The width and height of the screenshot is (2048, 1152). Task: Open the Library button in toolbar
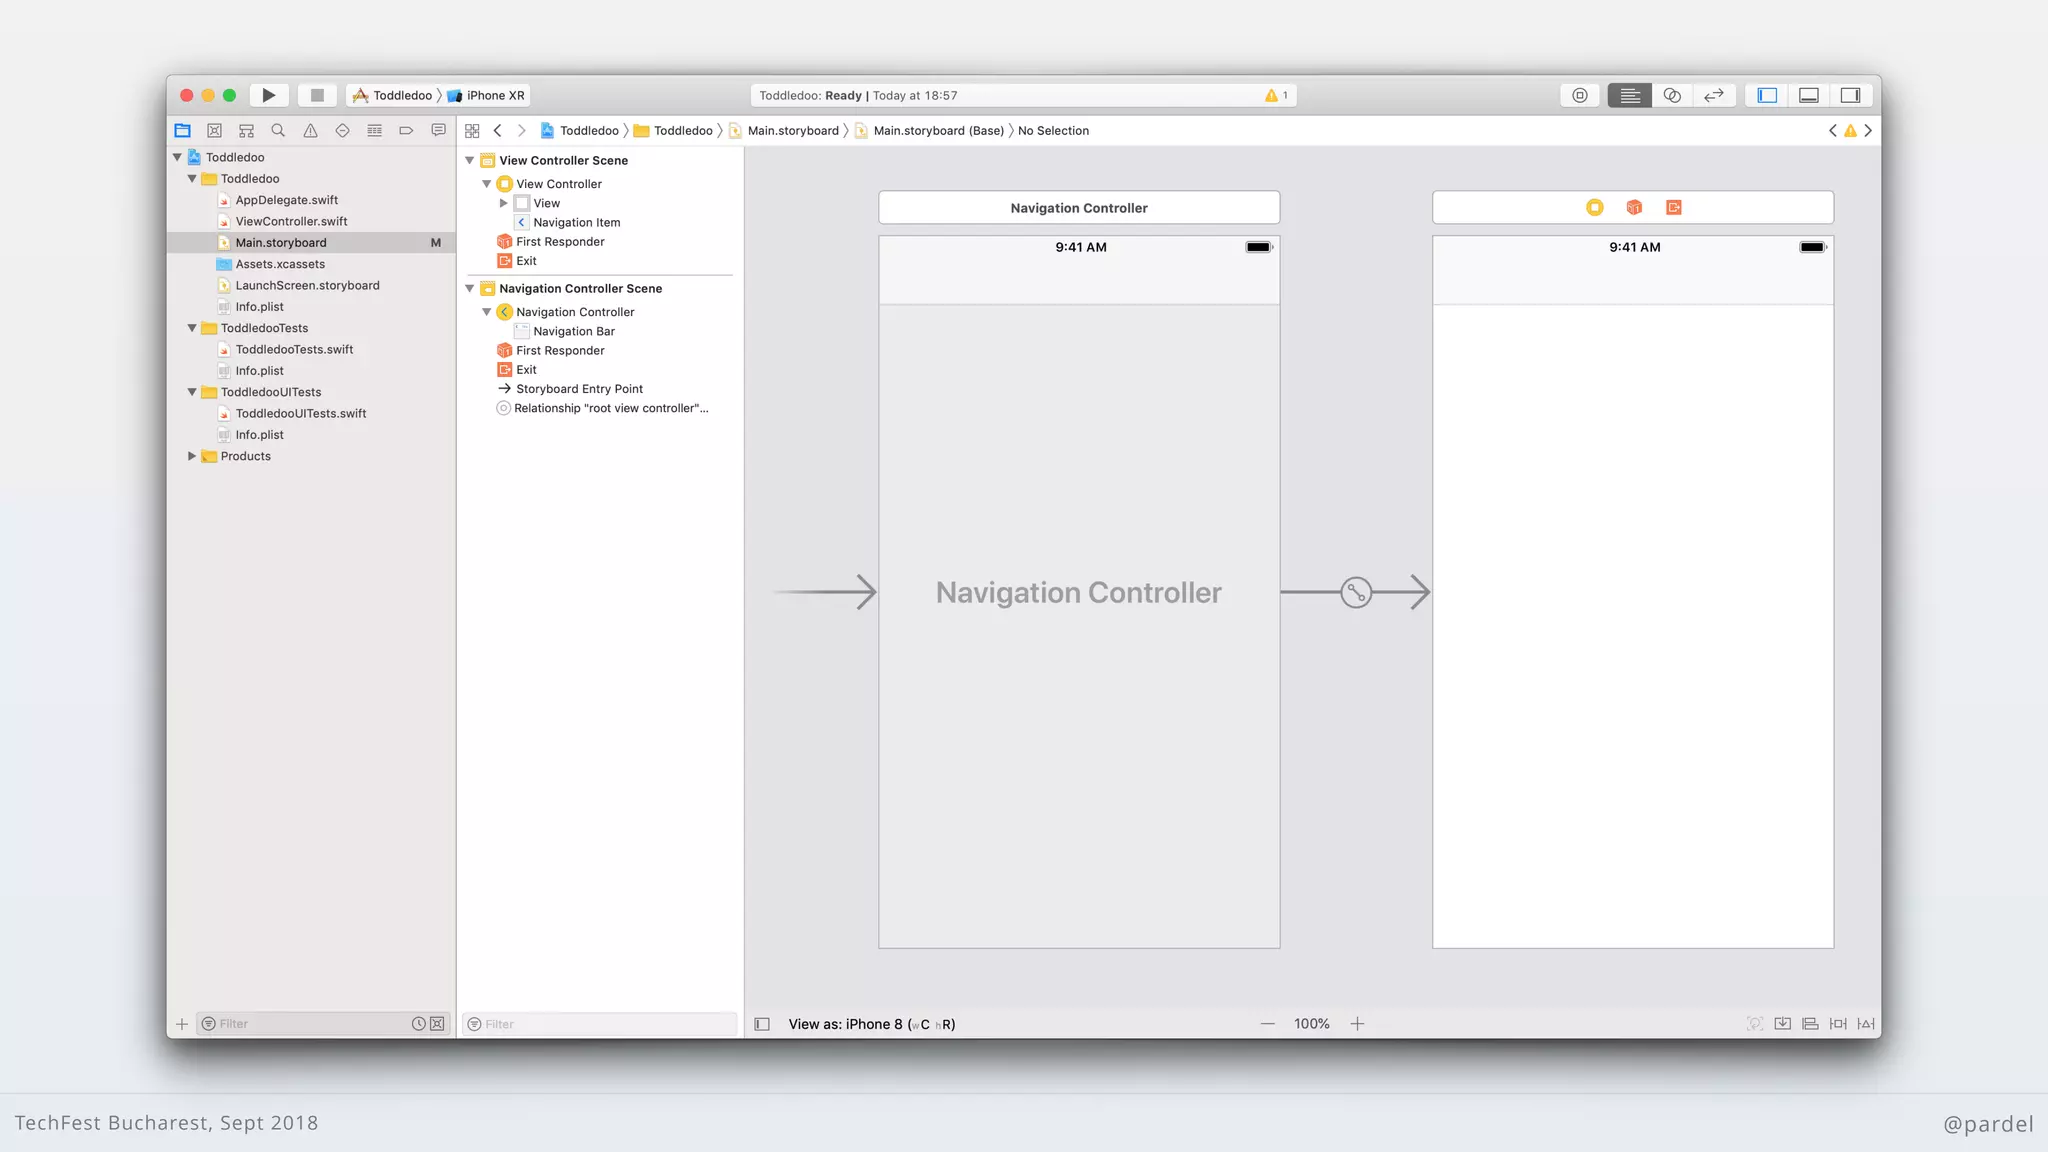(x=1579, y=95)
